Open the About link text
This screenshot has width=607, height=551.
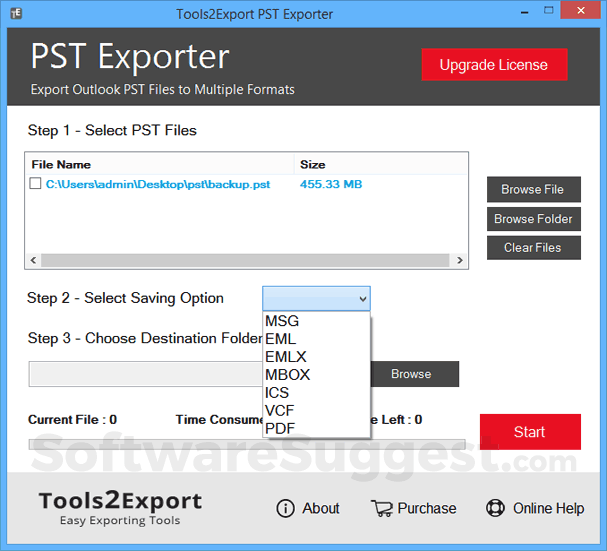pyautogui.click(x=321, y=508)
